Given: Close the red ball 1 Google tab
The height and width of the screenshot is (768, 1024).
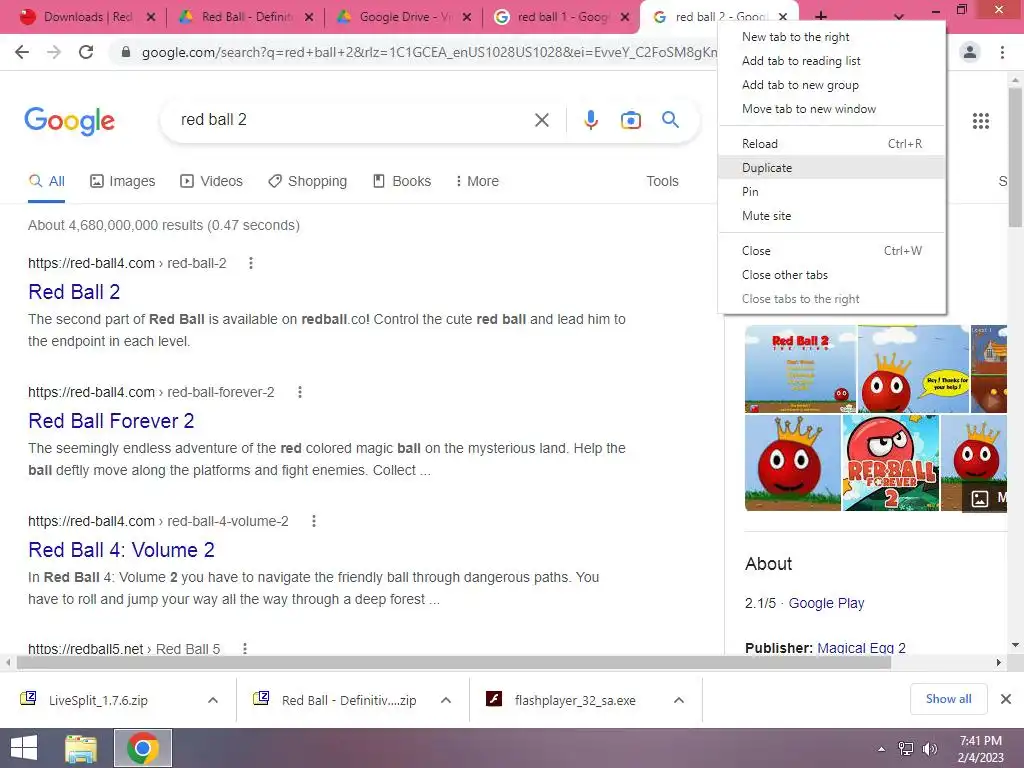Looking at the screenshot, I should [x=625, y=17].
